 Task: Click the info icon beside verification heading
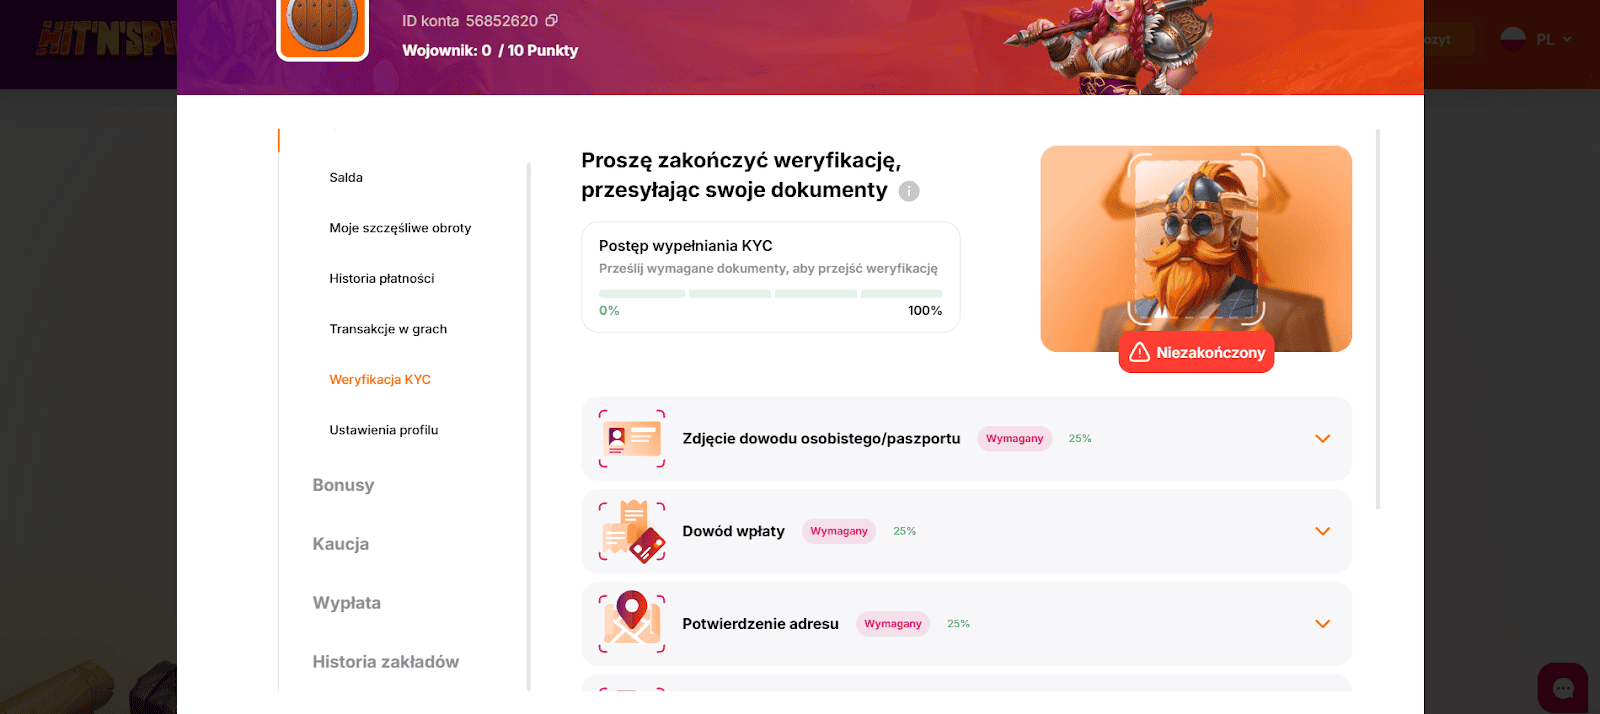click(908, 191)
